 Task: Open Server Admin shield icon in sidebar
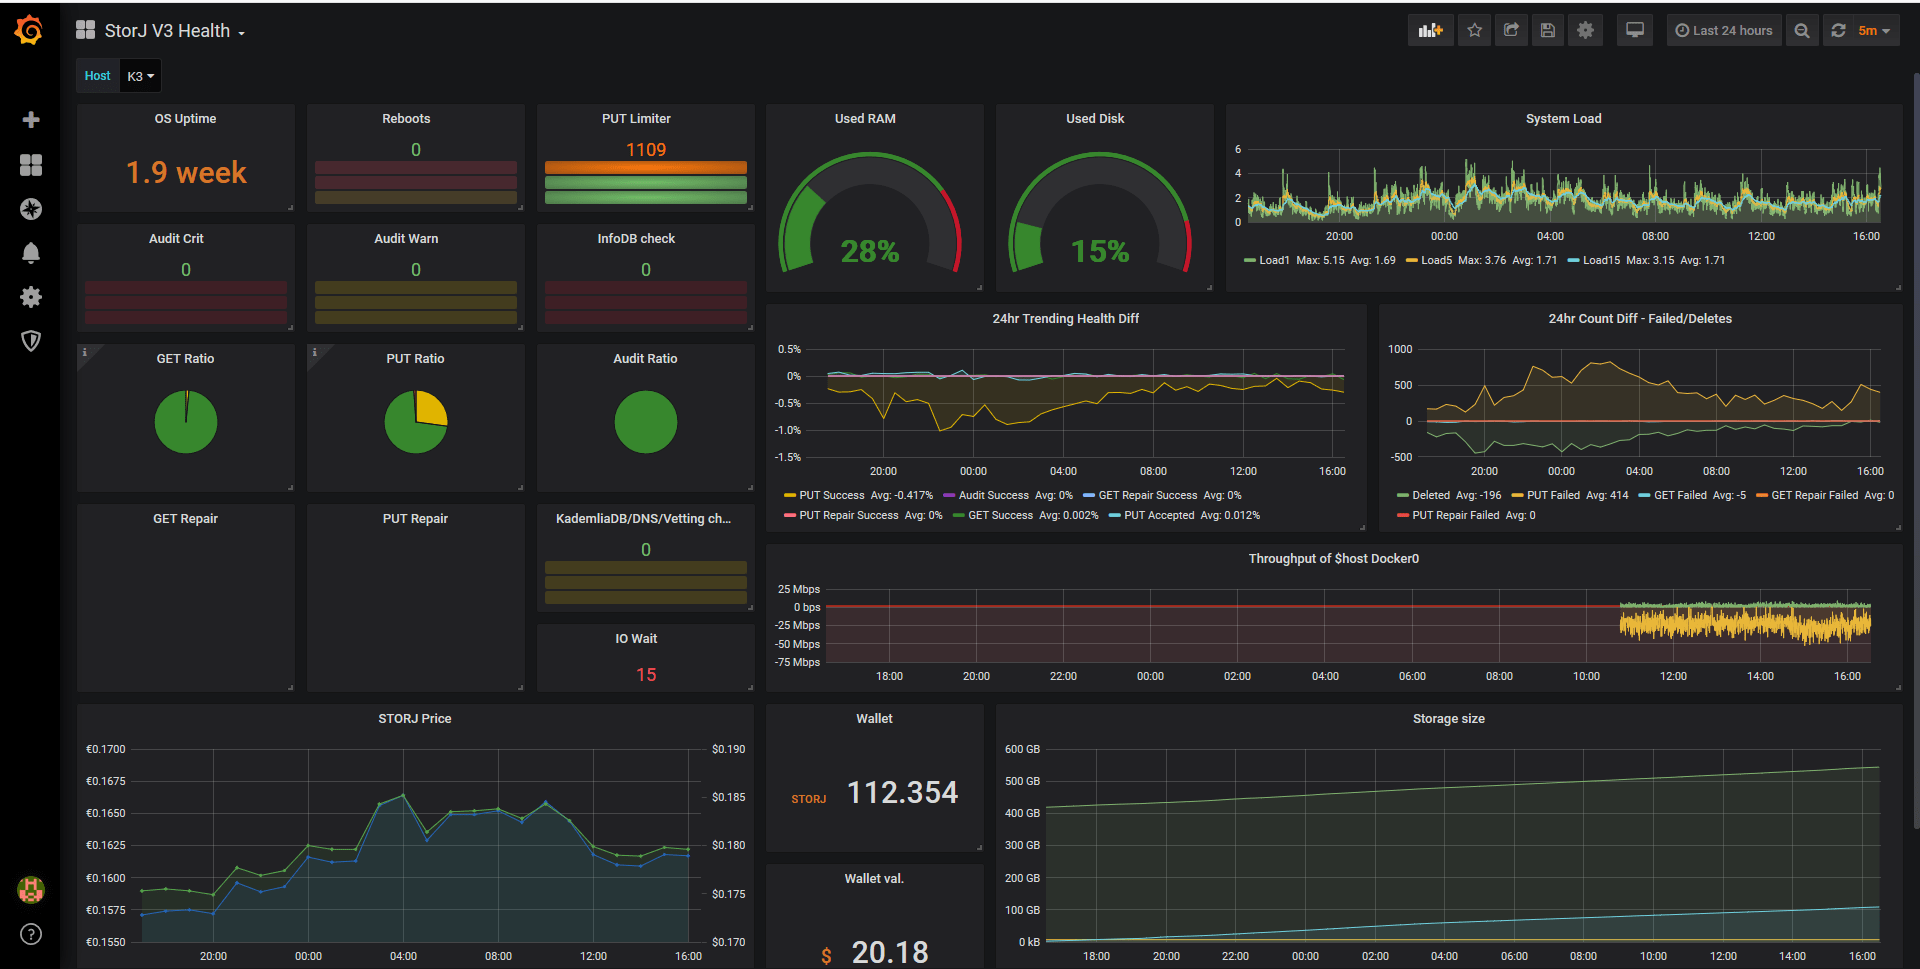[x=31, y=341]
